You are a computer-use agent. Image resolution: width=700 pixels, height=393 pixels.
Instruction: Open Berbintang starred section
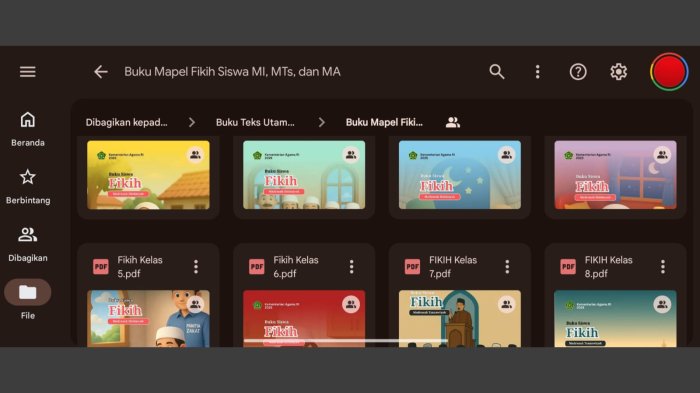pyautogui.click(x=28, y=187)
